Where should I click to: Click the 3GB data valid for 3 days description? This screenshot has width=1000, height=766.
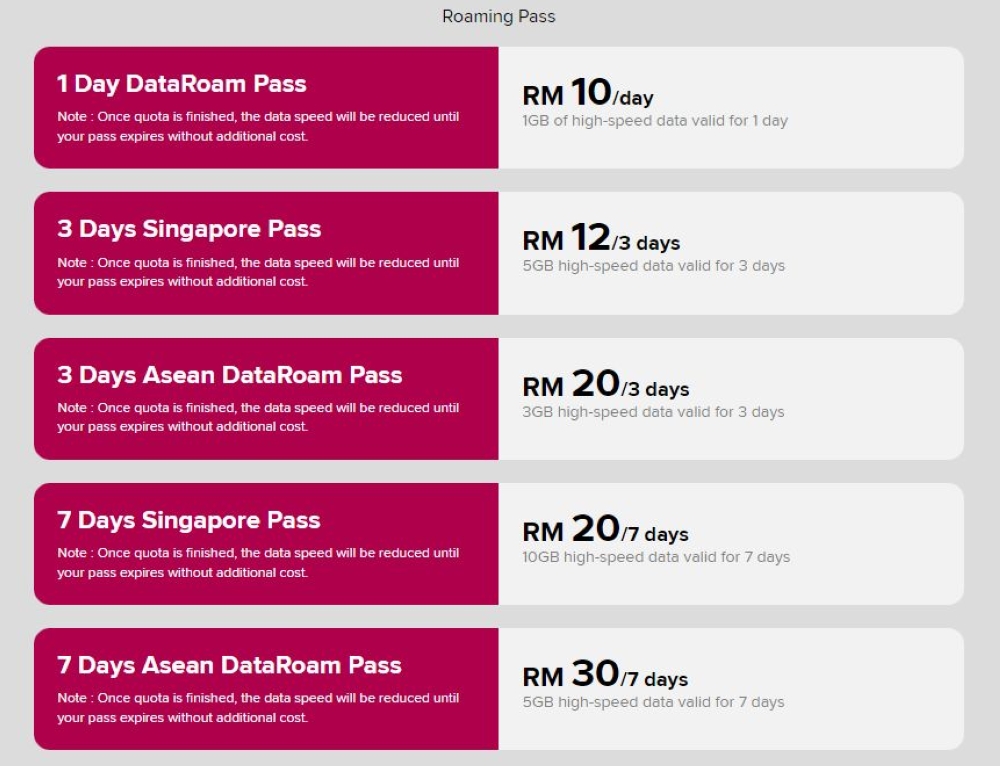654,412
